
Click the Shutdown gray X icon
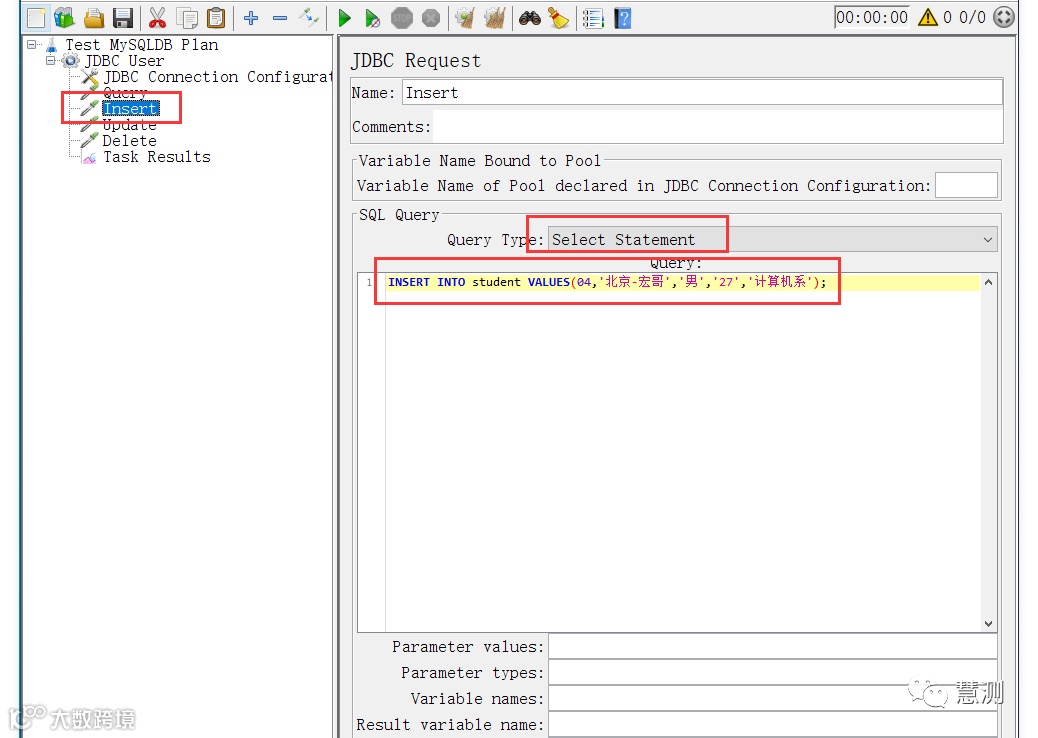tap(431, 18)
